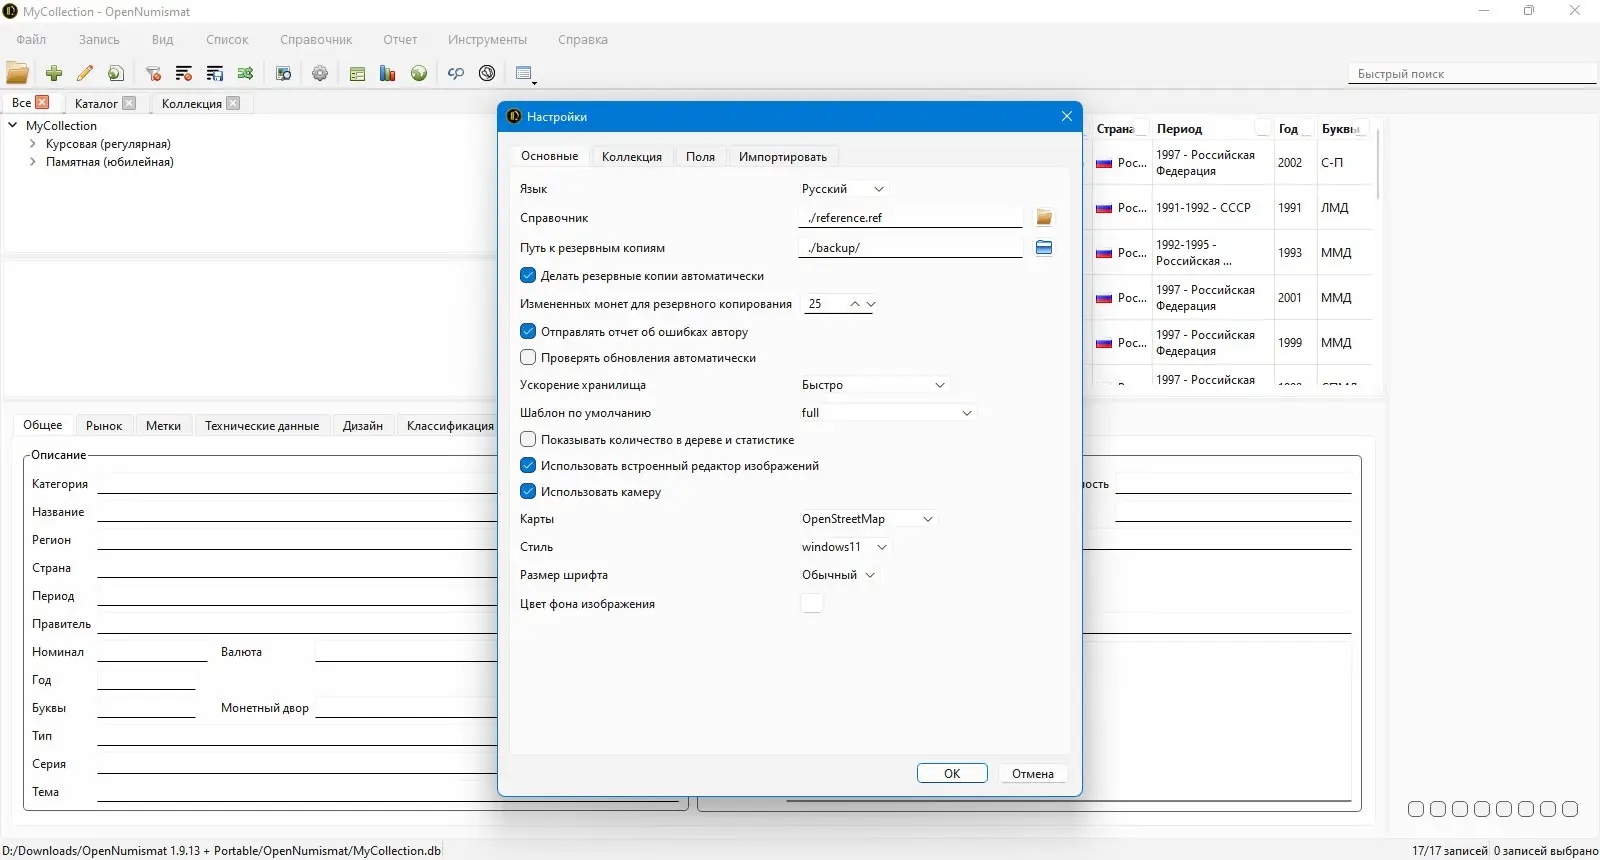Enable showing count in tree and statistics
Viewport: 1600px width, 860px height.
pos(528,439)
